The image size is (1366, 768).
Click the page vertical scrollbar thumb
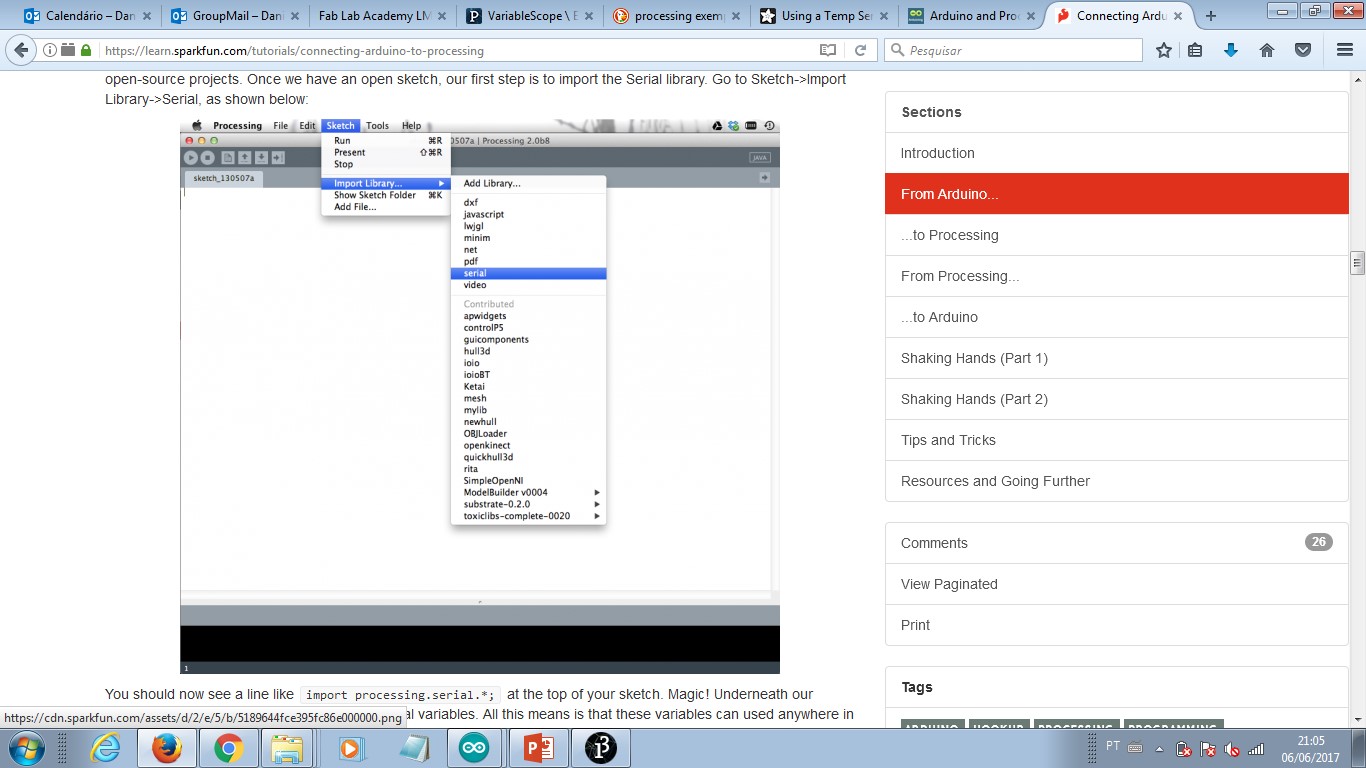(1357, 263)
